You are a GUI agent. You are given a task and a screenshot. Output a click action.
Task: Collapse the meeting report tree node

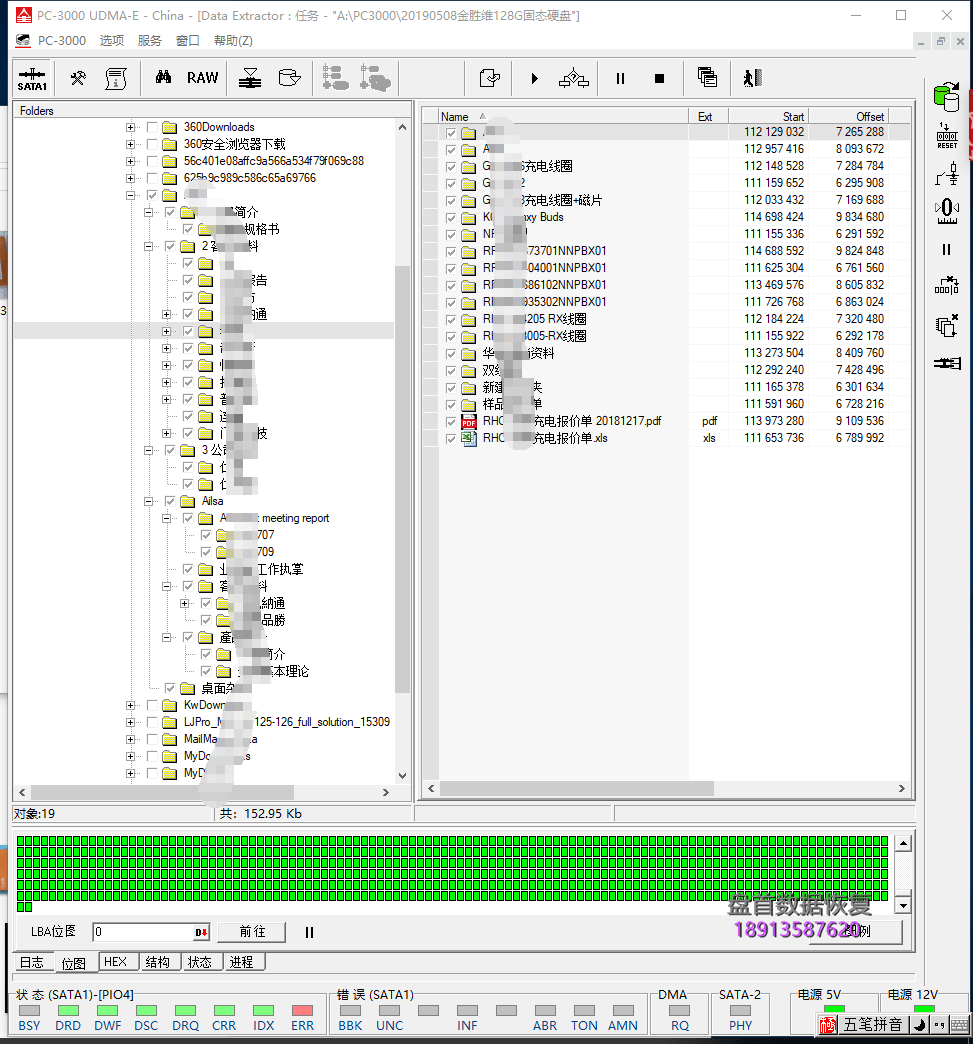pos(166,518)
